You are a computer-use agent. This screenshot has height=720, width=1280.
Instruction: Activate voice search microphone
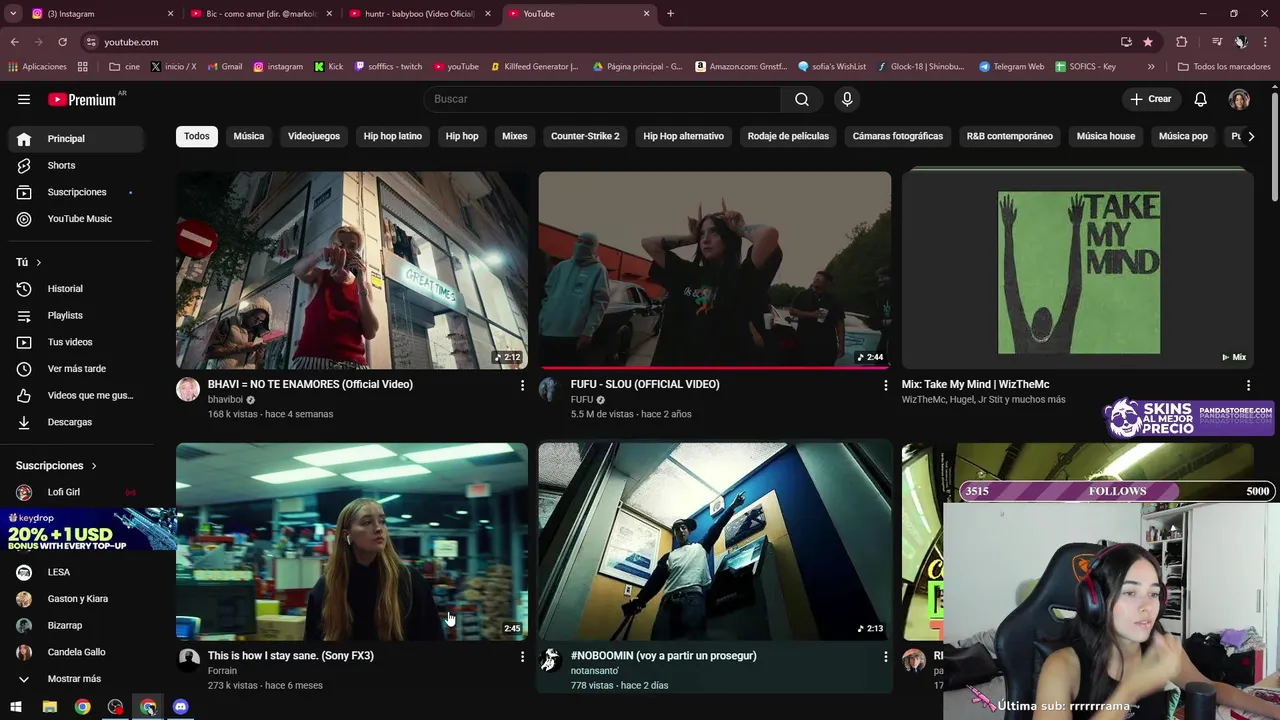847,99
